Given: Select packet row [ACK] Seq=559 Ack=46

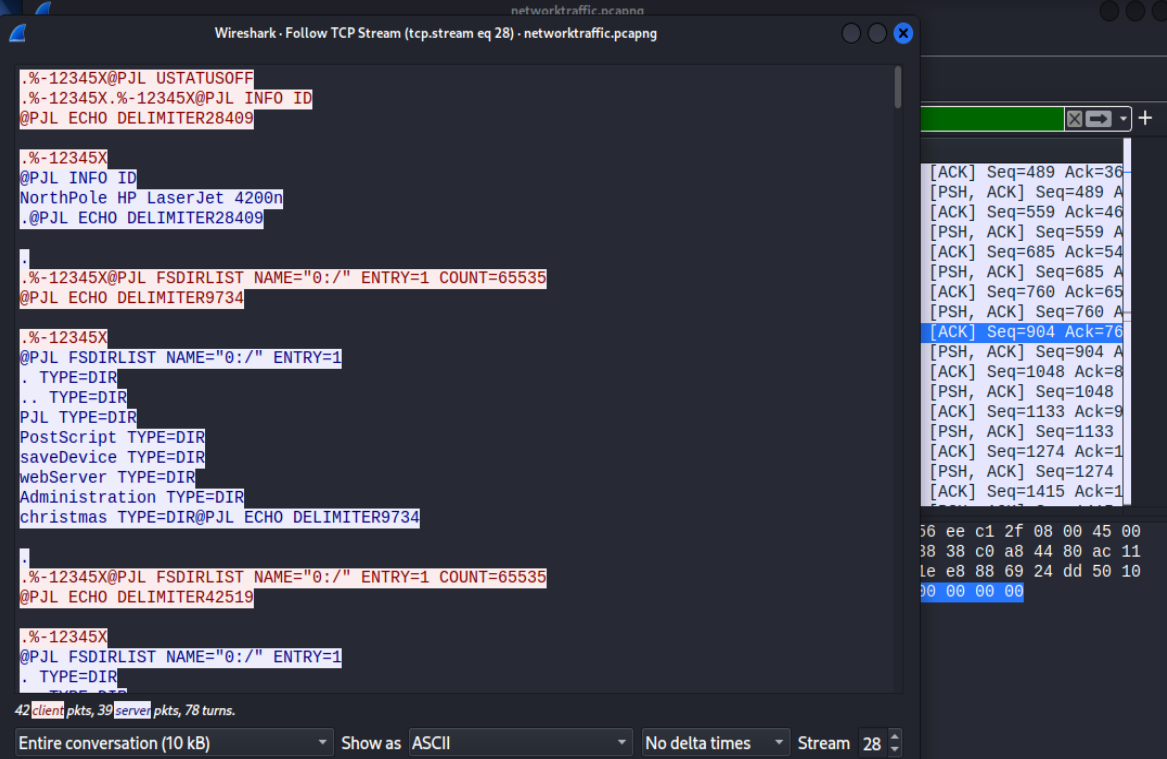Looking at the screenshot, I should pos(1022,212).
